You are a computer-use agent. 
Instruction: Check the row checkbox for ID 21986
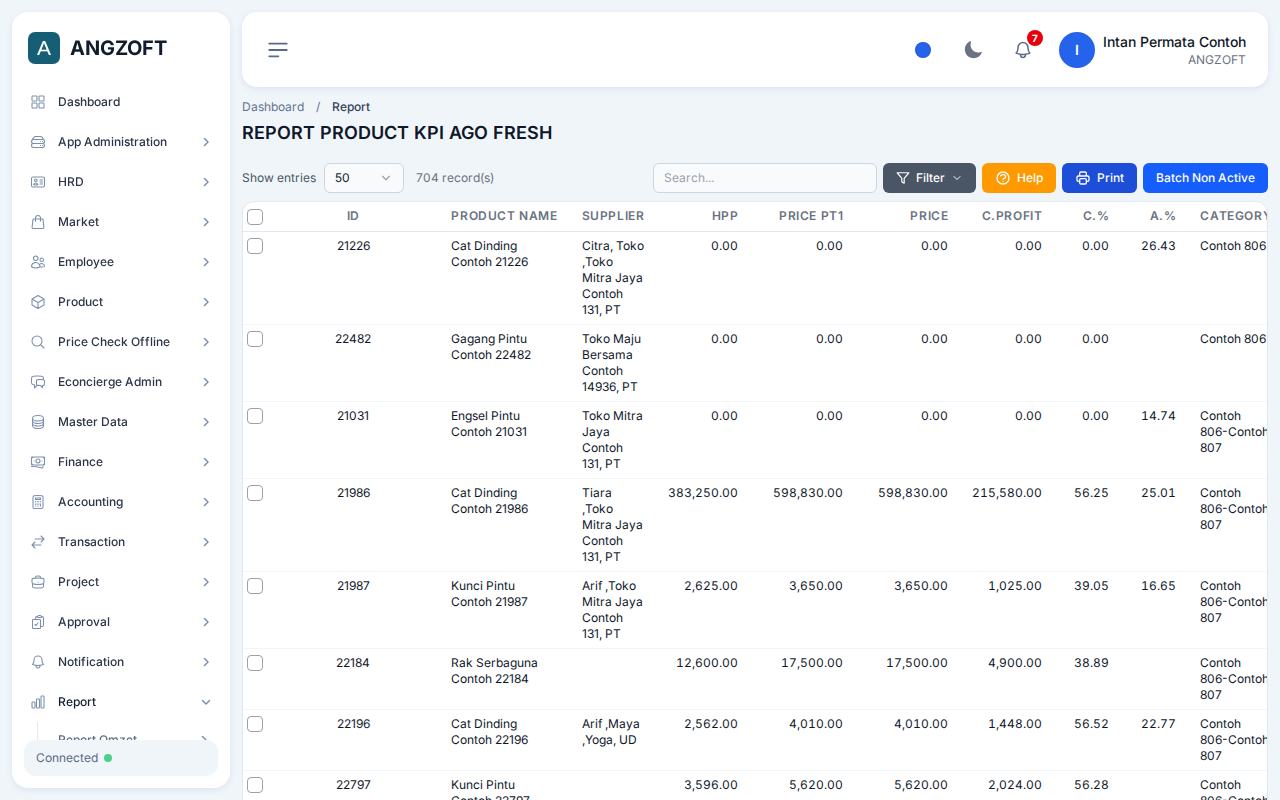tap(255, 493)
